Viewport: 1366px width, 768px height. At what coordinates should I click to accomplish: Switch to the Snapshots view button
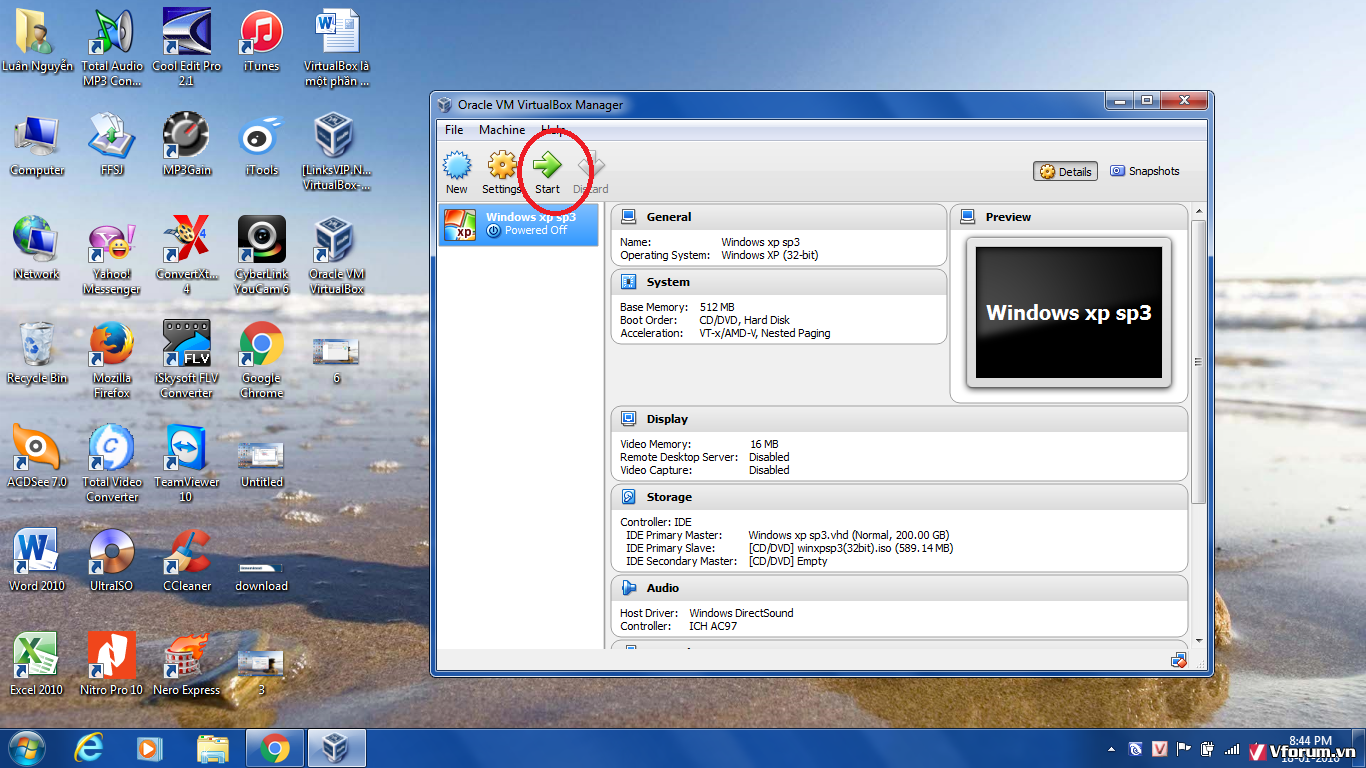coord(1145,171)
